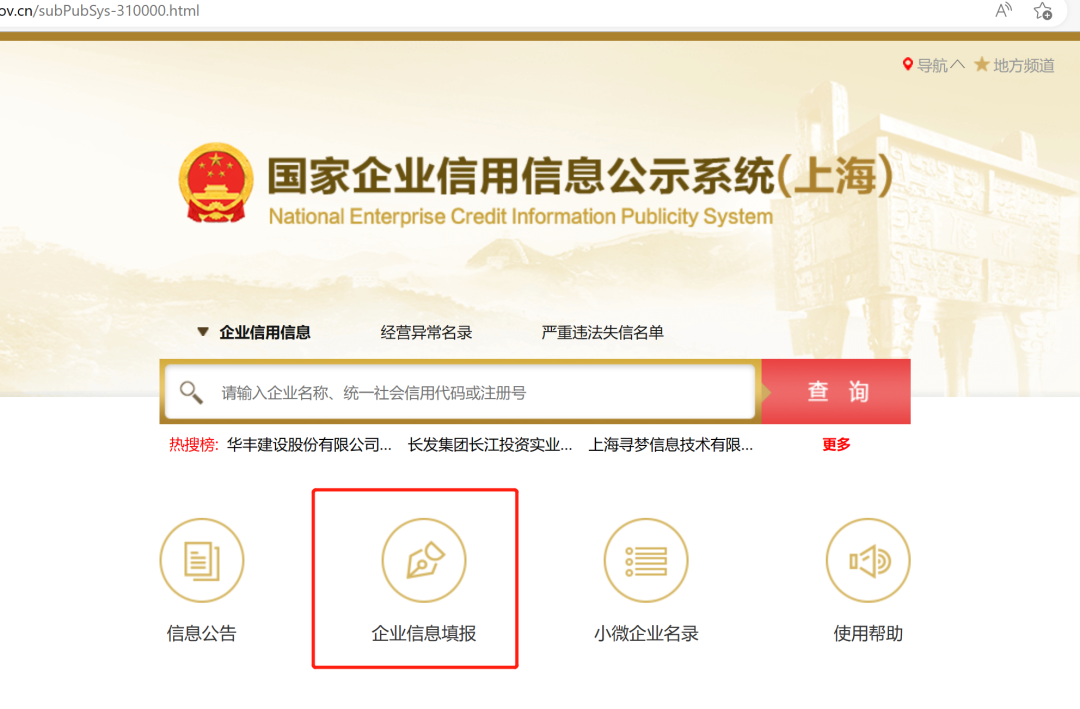1080x709 pixels.
Task: Click the 热搜榜 label
Action: pos(194,445)
